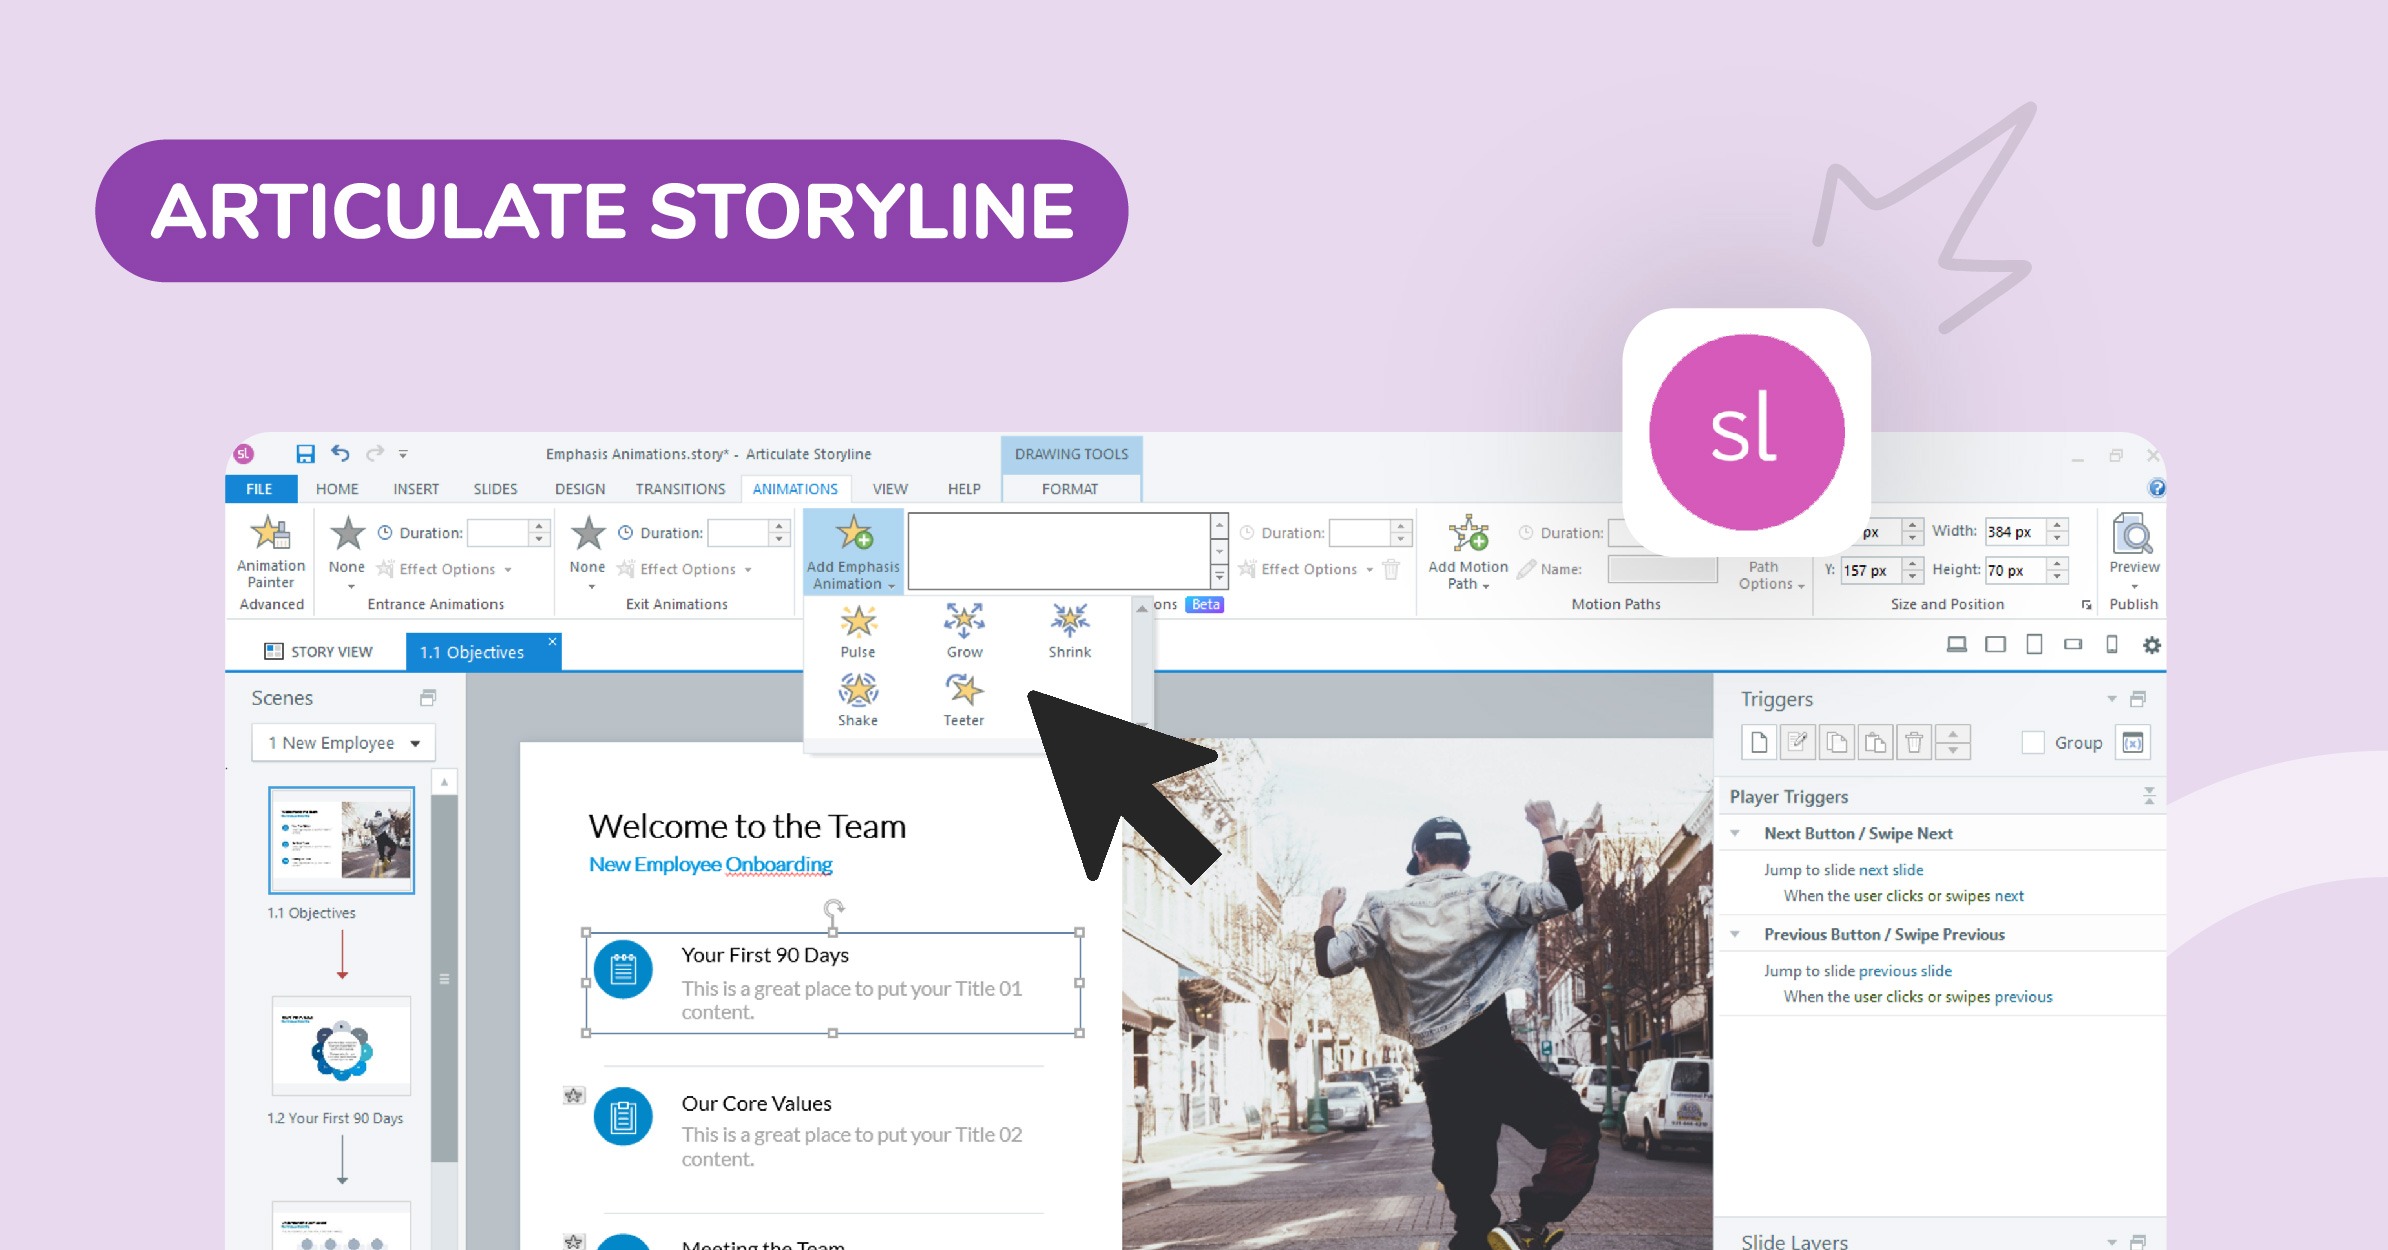Open player settings gear icon
This screenshot has width=2388, height=1250.
click(2152, 645)
